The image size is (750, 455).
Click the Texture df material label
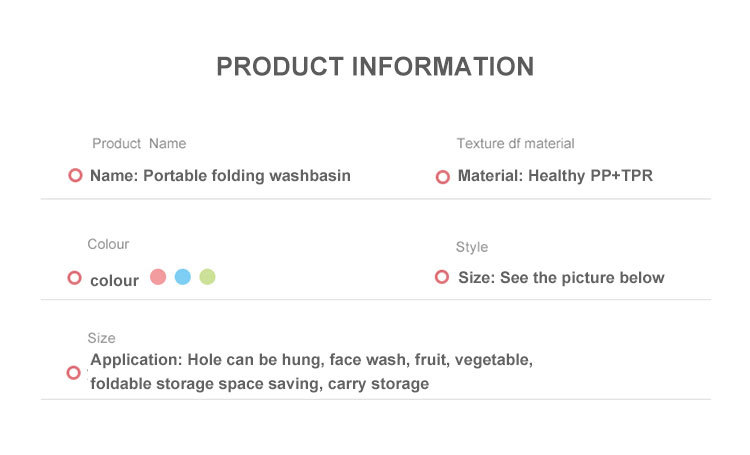(515, 144)
